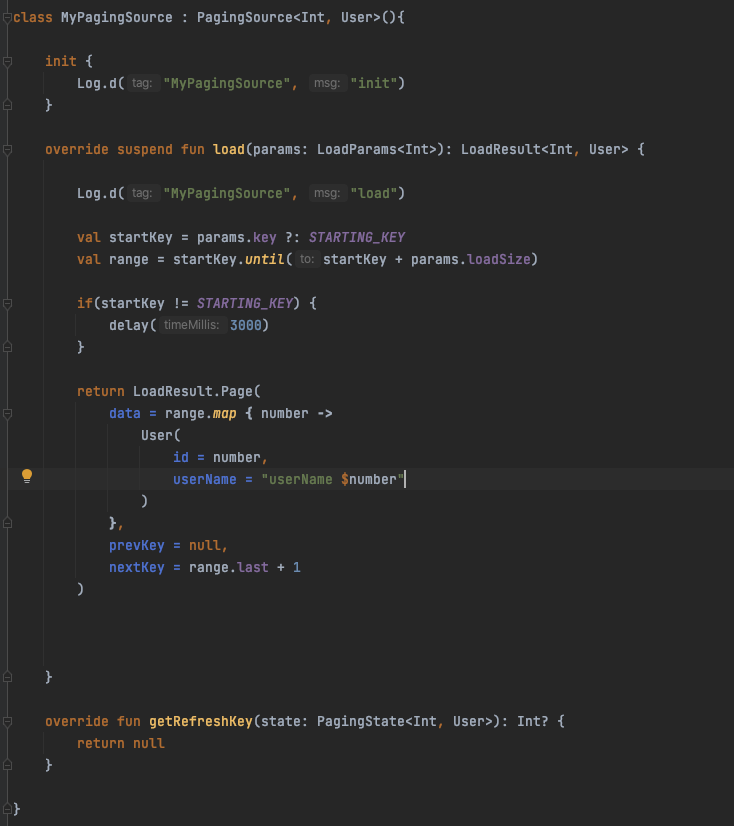Click the yellow lightbulb quick-fix icon
Viewport: 734px width, 826px height.
[27, 476]
